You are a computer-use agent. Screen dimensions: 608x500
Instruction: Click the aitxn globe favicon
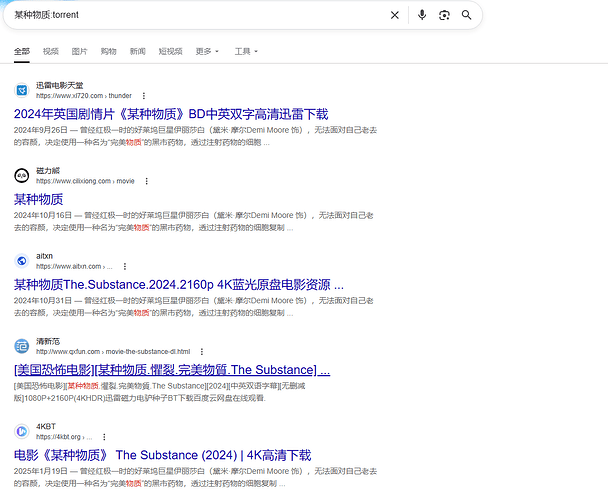pos(22,261)
